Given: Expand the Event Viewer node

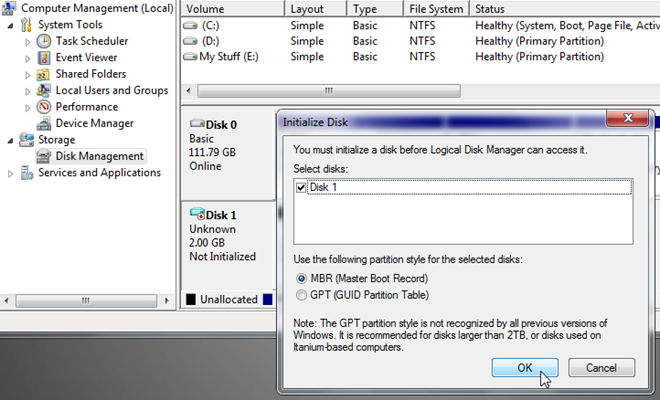Looking at the screenshot, I should click(x=28, y=58).
